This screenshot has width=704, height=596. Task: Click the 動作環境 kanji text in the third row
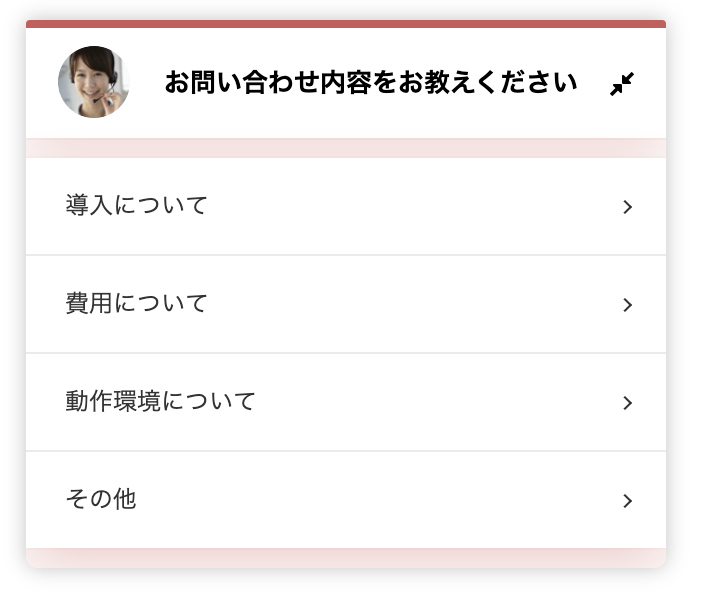113,401
